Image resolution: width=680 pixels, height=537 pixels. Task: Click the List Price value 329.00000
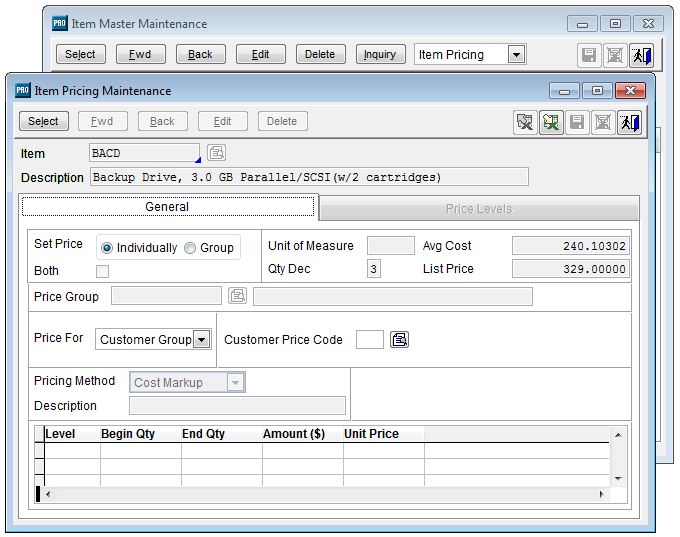(x=570, y=269)
